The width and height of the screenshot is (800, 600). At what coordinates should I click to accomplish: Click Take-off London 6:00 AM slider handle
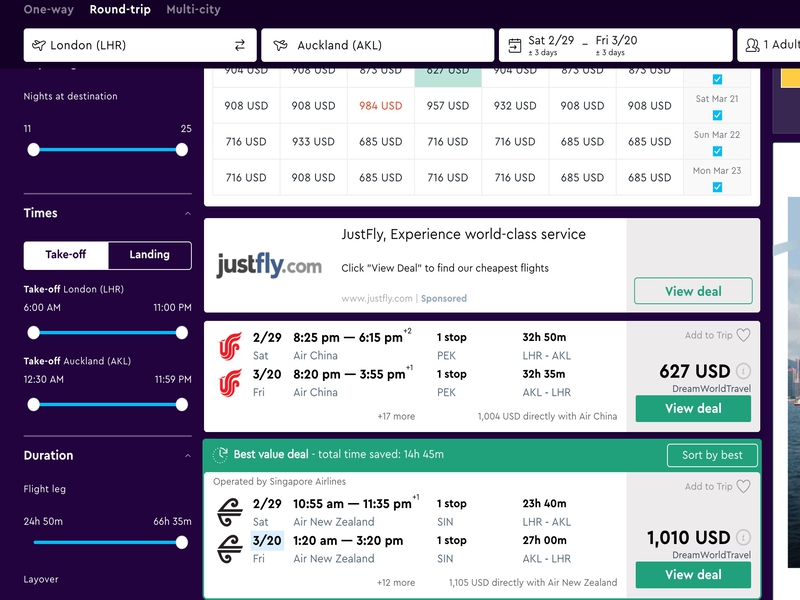click(x=34, y=333)
